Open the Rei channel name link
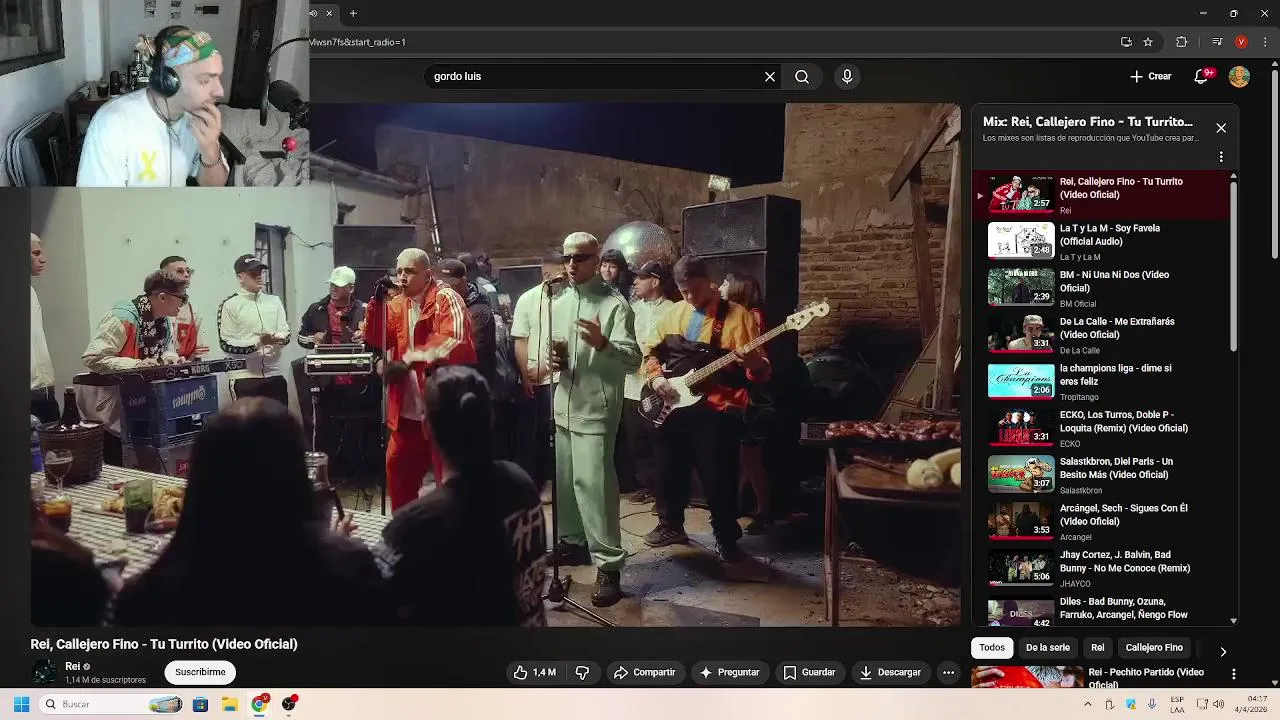This screenshot has width=1280, height=720. (72, 667)
